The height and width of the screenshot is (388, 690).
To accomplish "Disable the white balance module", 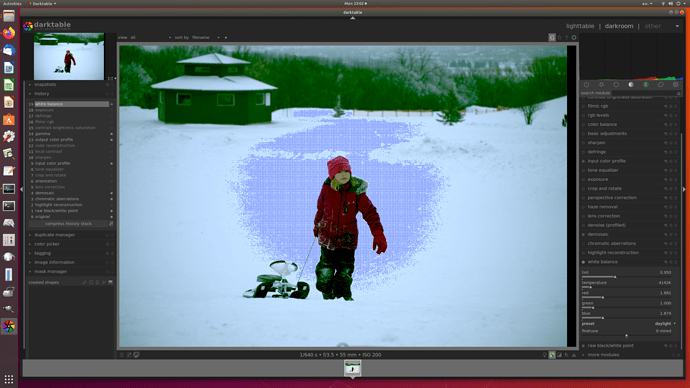I will pos(584,262).
